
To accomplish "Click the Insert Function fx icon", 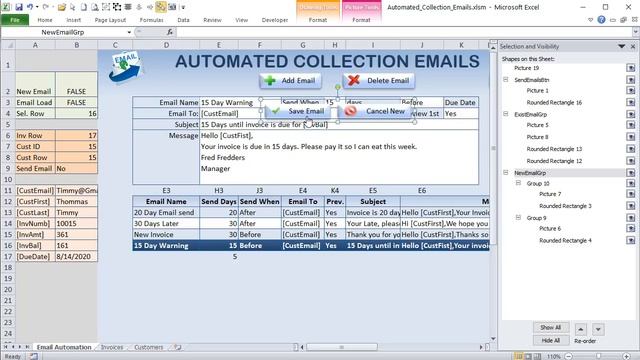I will pos(170,32).
